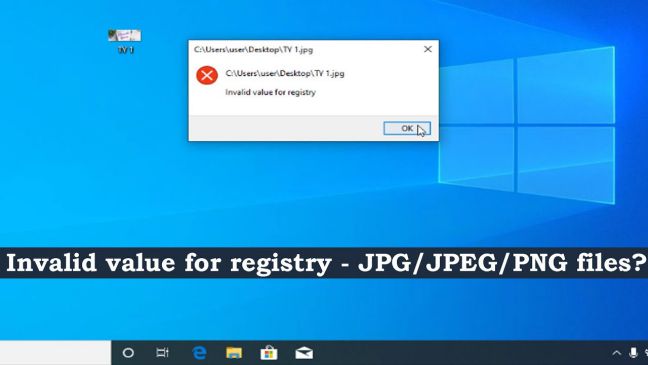The height and width of the screenshot is (365, 648).
Task: Open Microsoft Store from taskbar
Action: [269, 353]
